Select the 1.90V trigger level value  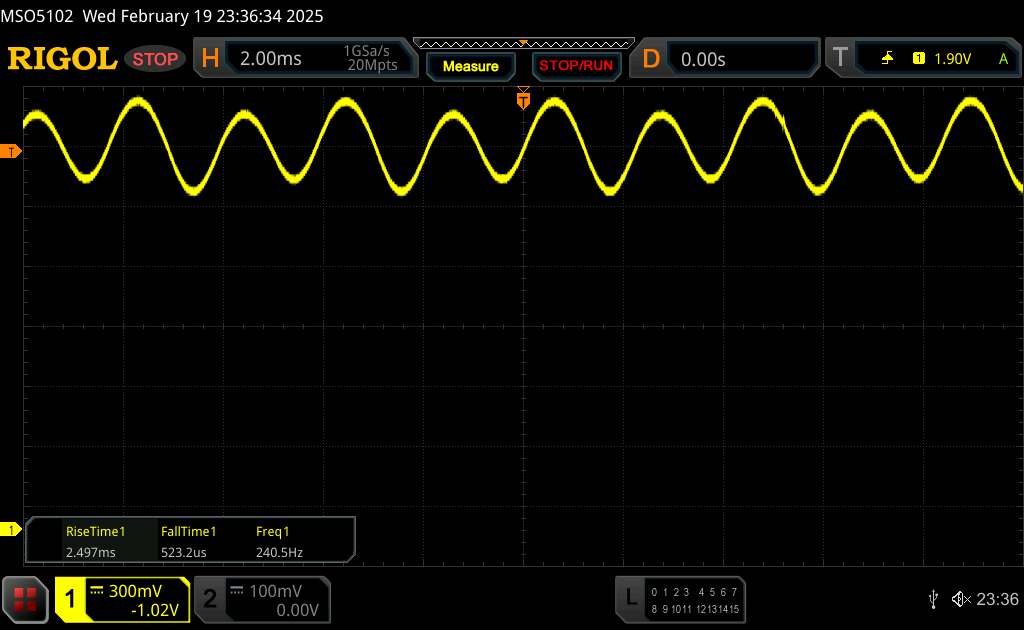(x=952, y=59)
